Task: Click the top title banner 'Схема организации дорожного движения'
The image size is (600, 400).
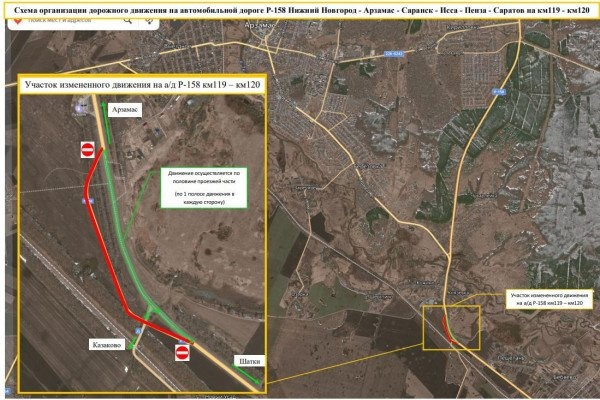Action: click(300, 8)
